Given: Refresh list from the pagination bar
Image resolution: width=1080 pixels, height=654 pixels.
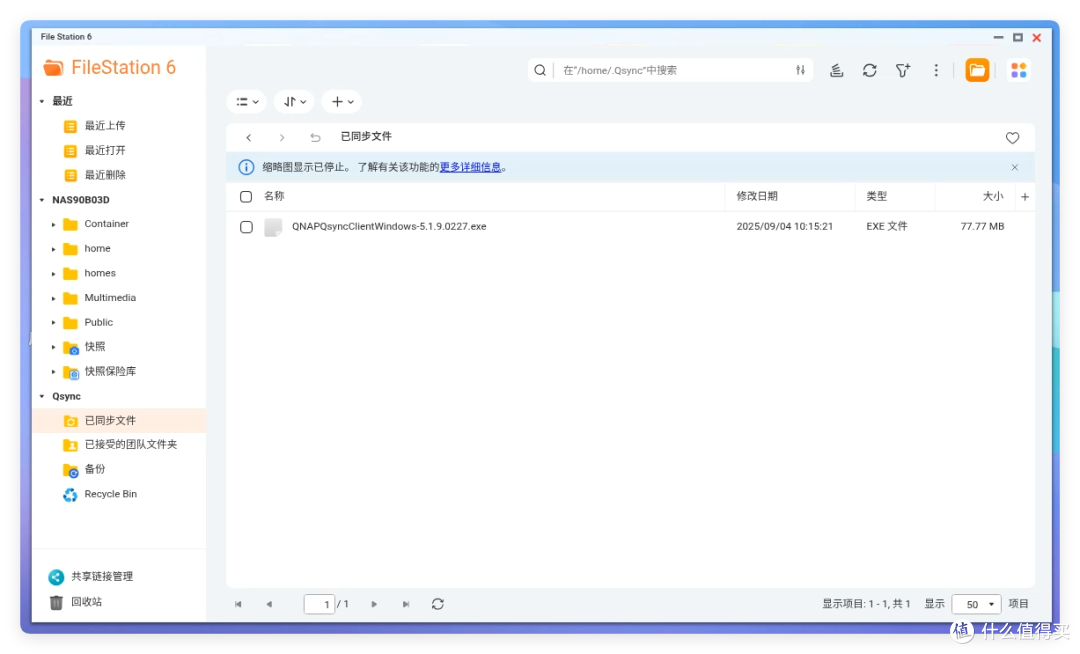Looking at the screenshot, I should 437,604.
